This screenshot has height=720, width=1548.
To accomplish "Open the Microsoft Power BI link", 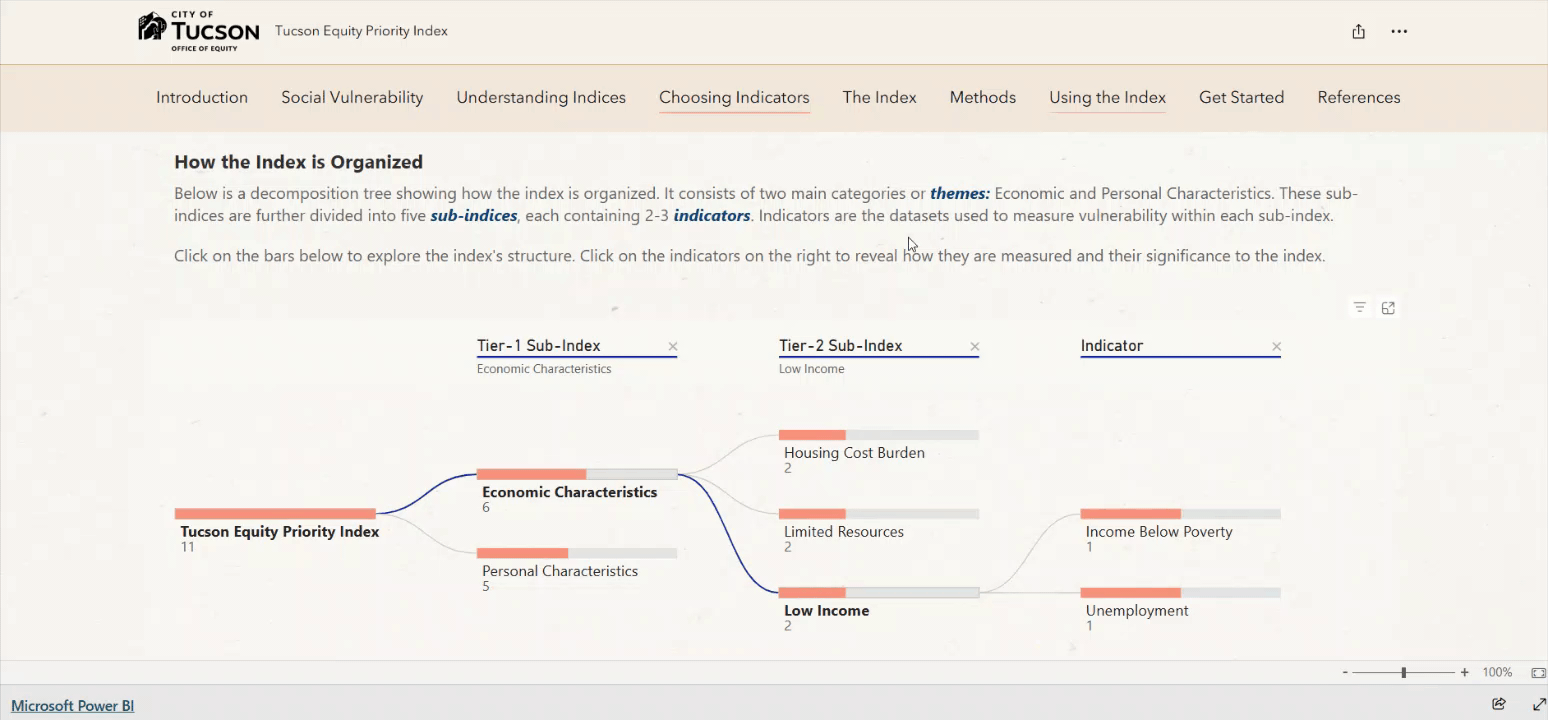I will (72, 705).
